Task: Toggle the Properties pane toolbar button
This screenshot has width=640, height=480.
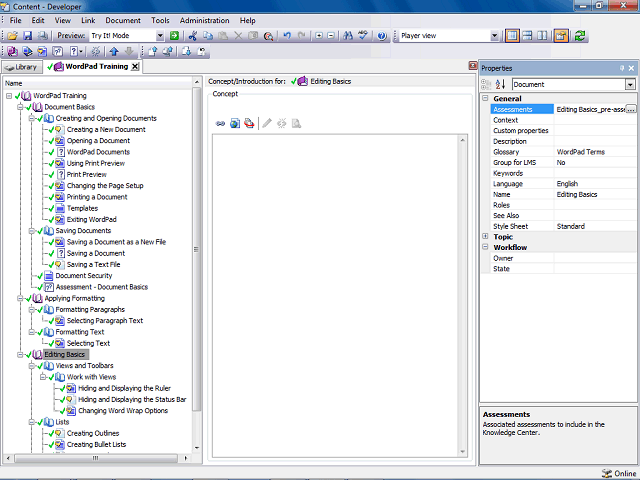Action: pos(561,36)
